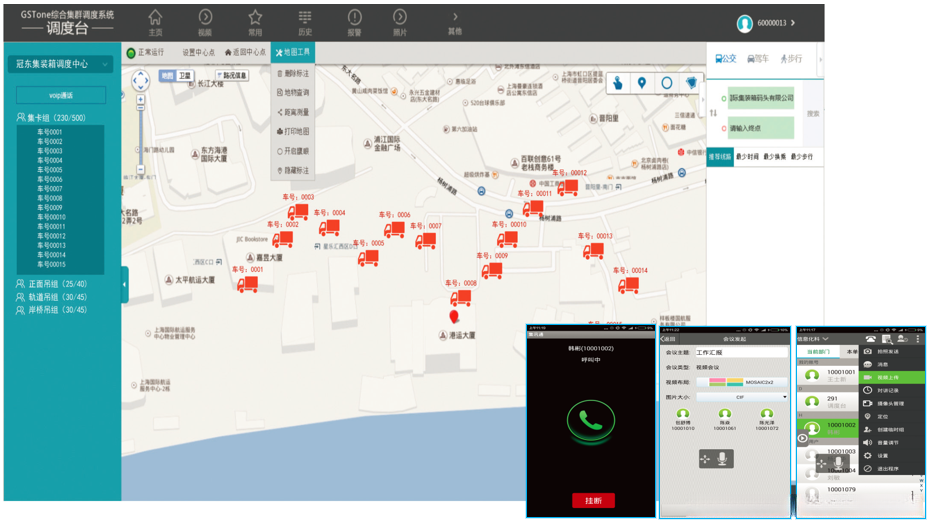
Task: Click truck marker 车号: 0003 on map
Action: [x=298, y=211]
